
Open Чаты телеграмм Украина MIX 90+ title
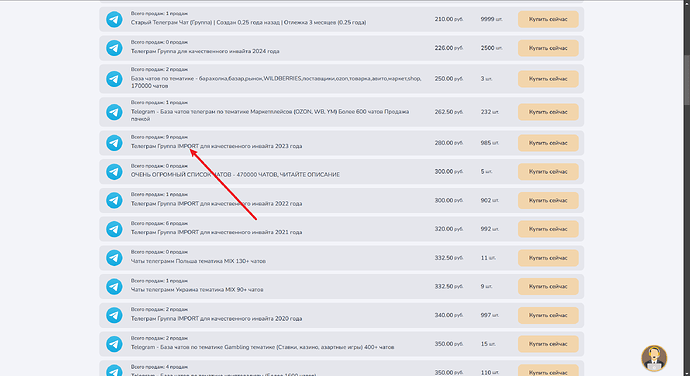(197, 290)
